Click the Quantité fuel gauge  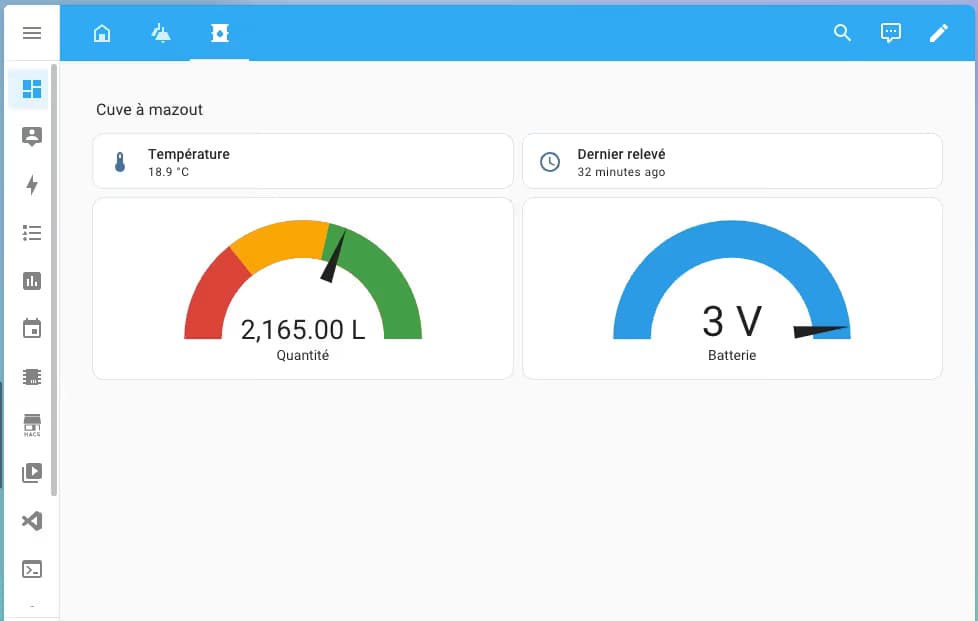[302, 290]
